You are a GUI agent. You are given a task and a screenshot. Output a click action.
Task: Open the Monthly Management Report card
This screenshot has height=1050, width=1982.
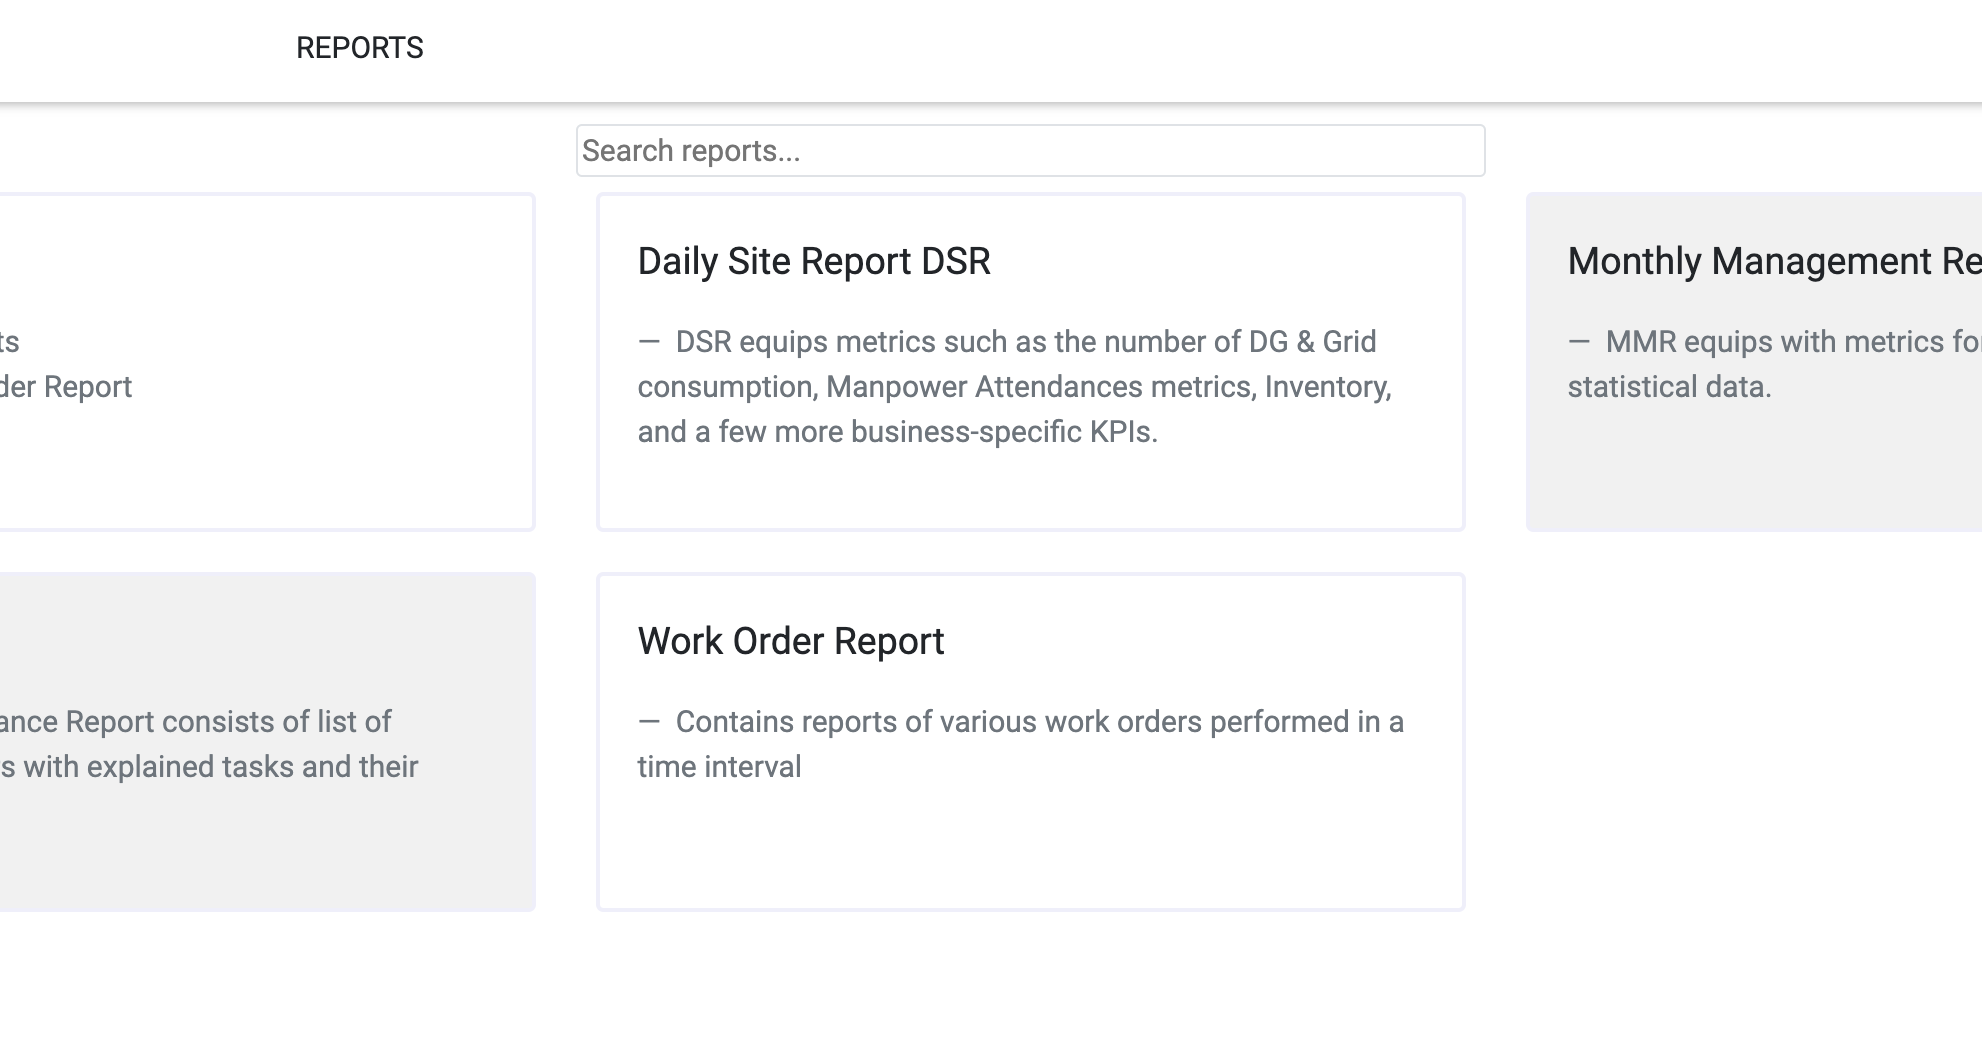(1760, 360)
